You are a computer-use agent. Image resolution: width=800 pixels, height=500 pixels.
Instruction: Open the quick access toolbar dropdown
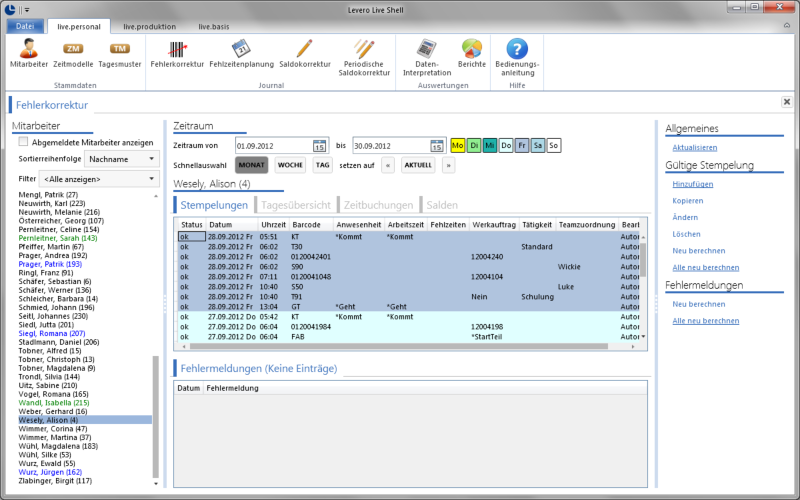pyautogui.click(x=27, y=10)
